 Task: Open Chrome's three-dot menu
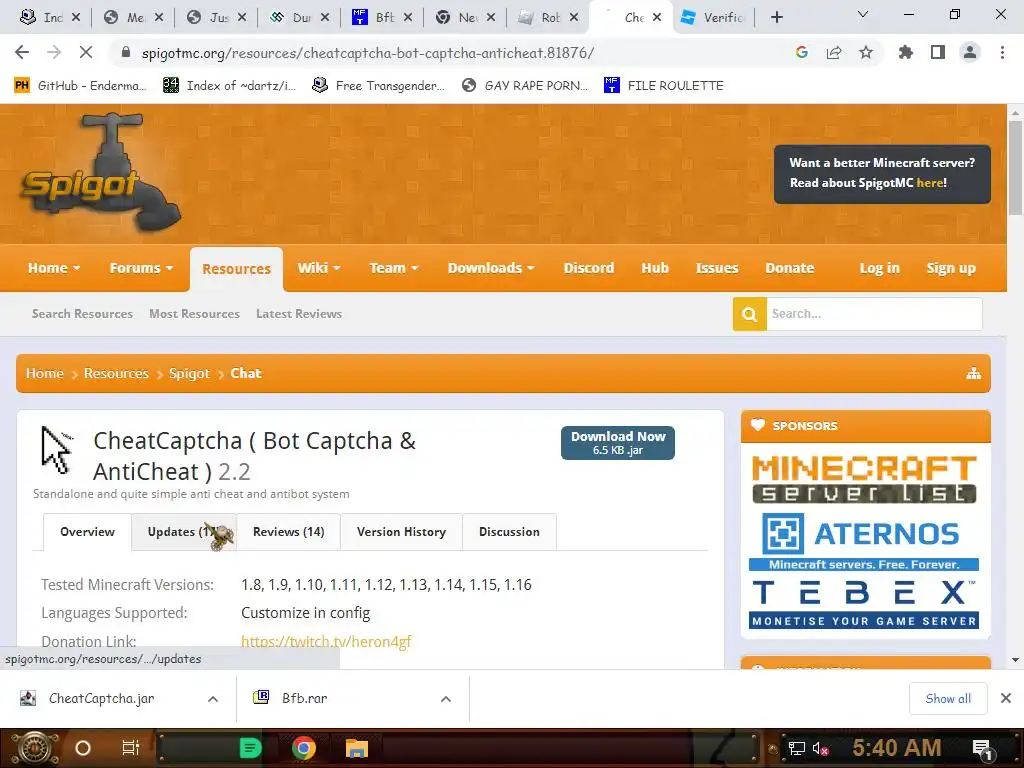[x=1002, y=52]
